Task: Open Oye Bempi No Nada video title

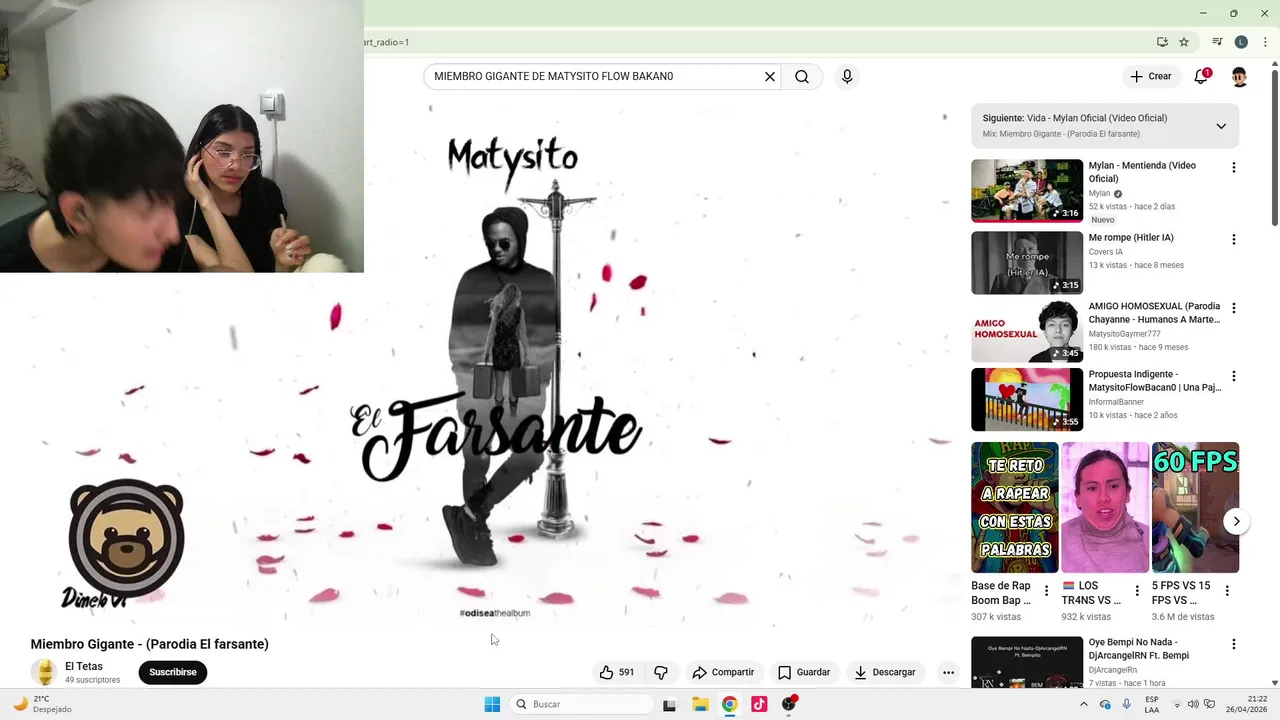Action: [x=1138, y=649]
